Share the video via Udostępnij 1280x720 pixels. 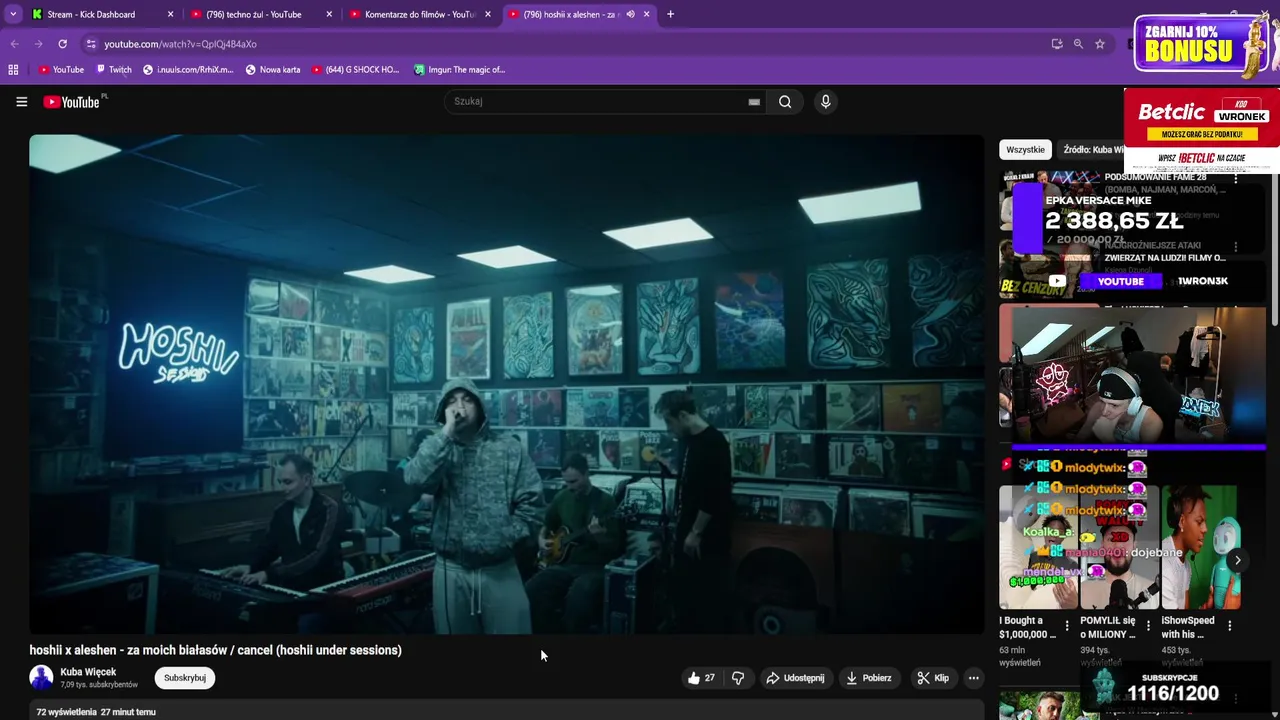click(795, 678)
